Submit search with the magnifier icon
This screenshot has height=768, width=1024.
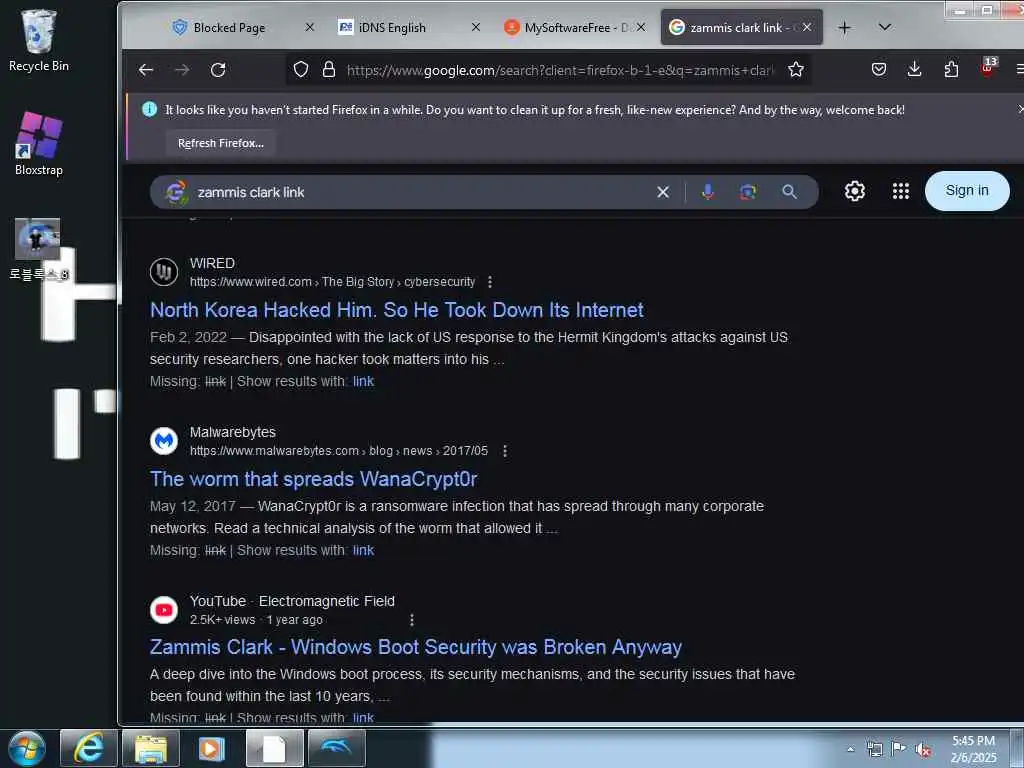click(x=789, y=192)
